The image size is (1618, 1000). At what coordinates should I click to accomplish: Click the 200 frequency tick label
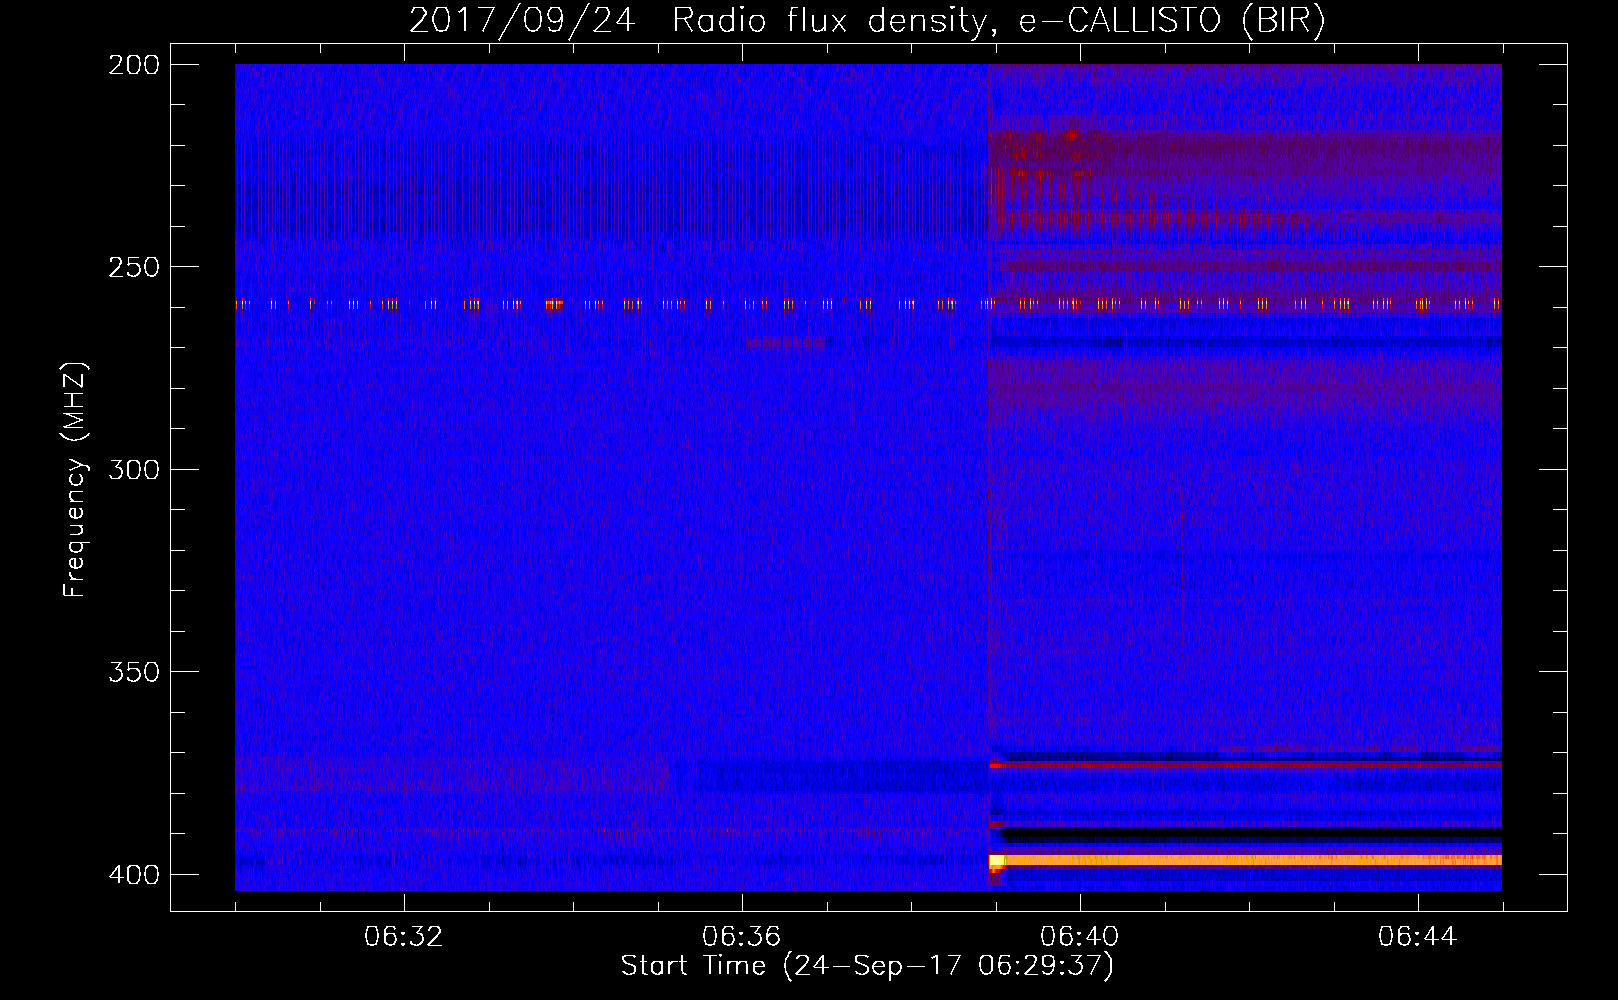coord(133,65)
